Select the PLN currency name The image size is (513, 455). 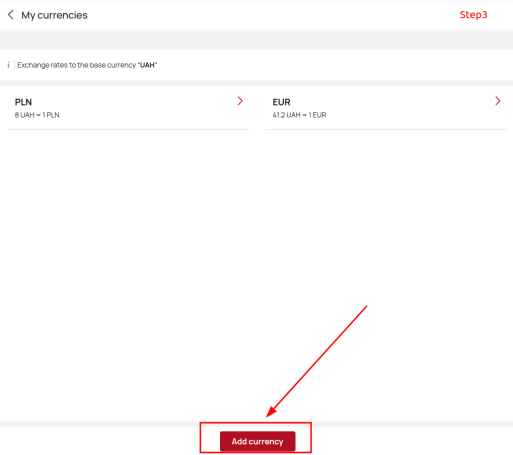pyautogui.click(x=23, y=102)
